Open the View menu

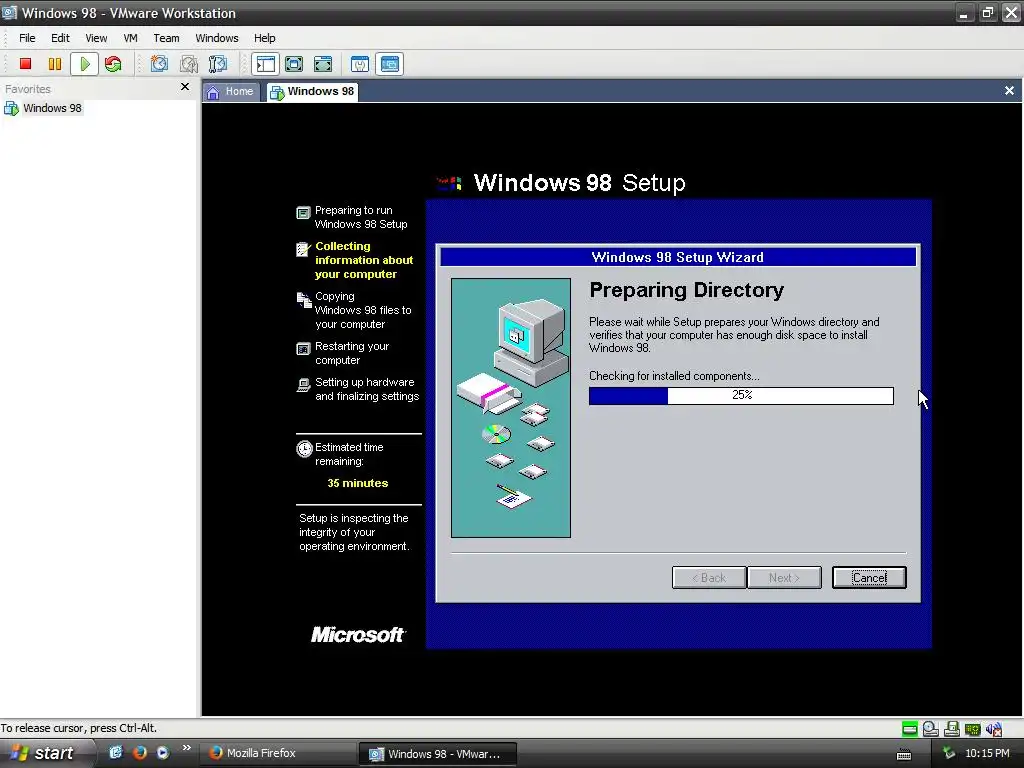(x=96, y=38)
